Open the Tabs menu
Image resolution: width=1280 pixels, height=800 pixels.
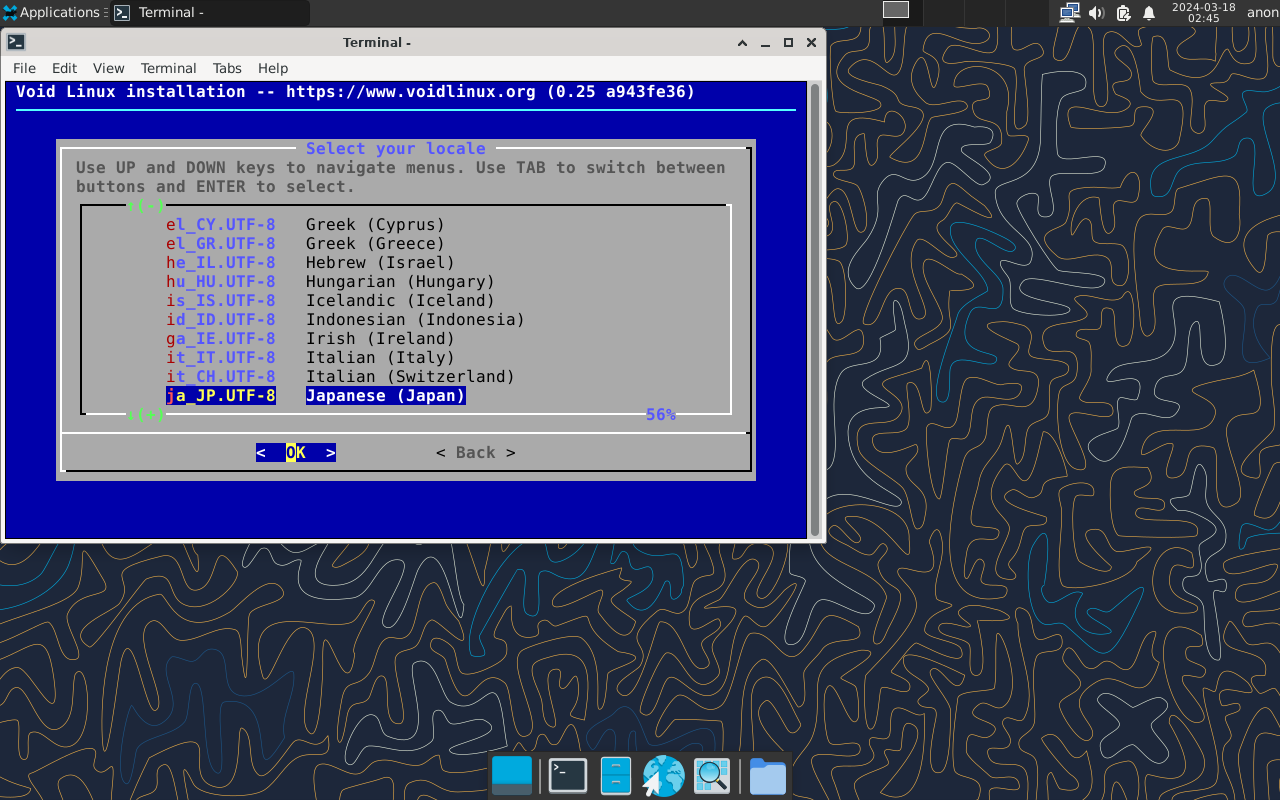(227, 68)
